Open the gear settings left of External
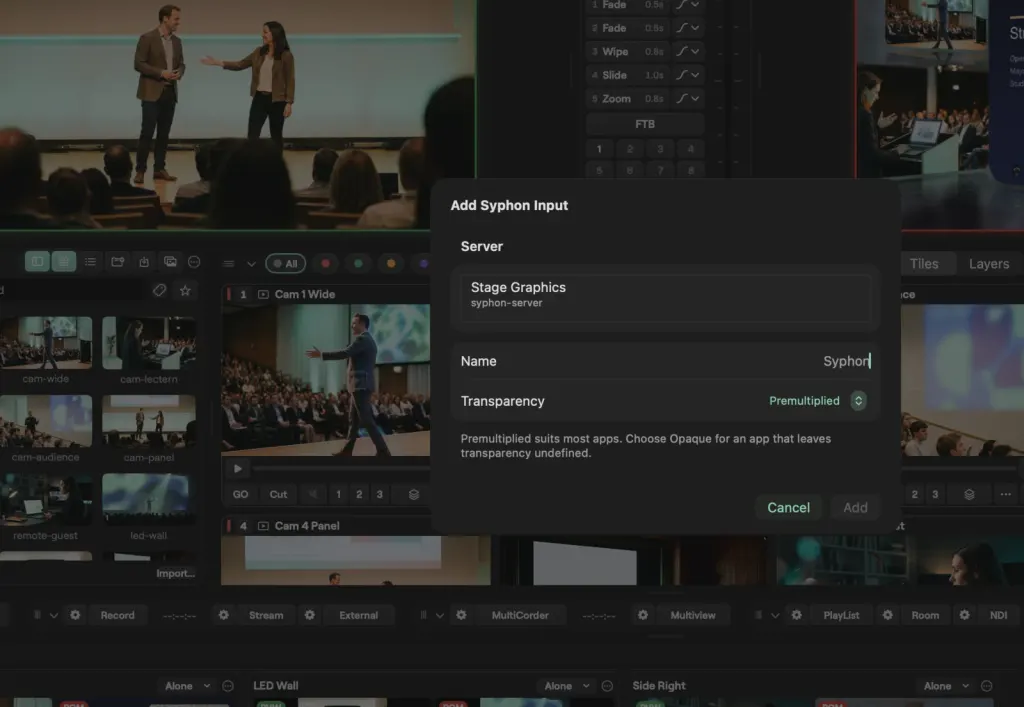The width and height of the screenshot is (1024, 707). click(x=310, y=615)
